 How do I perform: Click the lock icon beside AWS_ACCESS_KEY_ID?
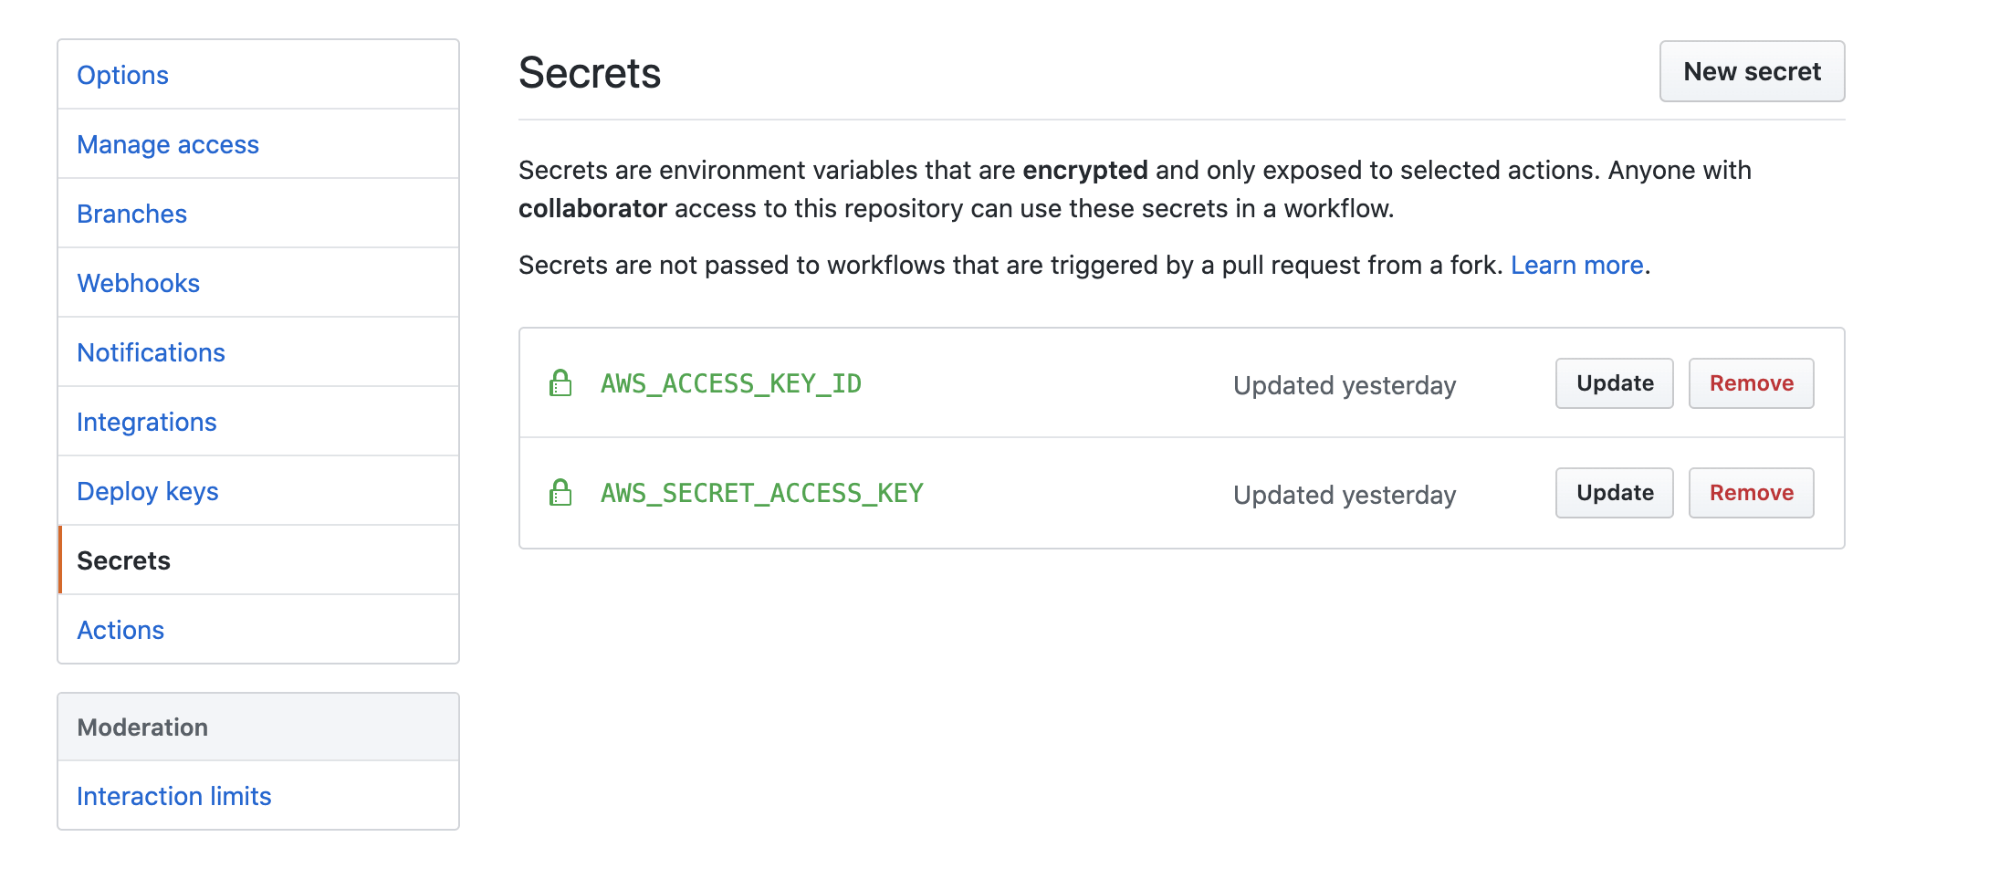(559, 383)
